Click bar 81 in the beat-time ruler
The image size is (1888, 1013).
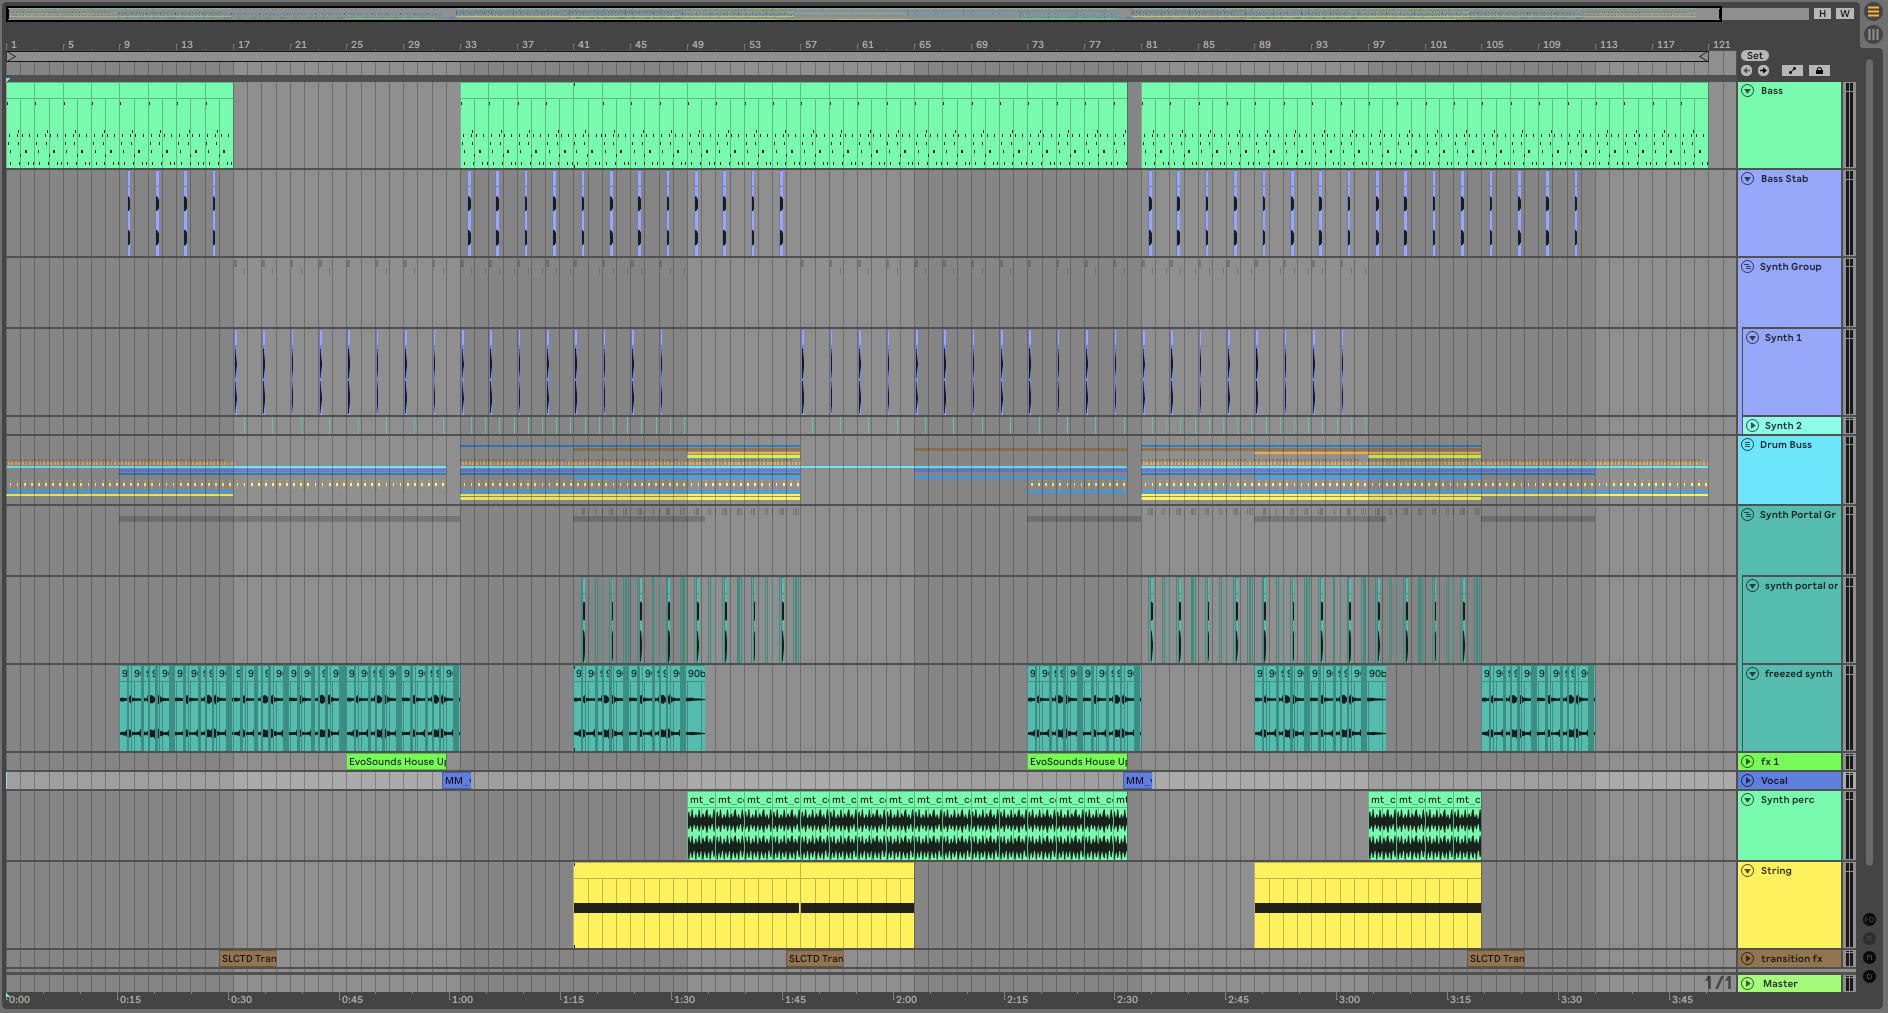point(1151,45)
